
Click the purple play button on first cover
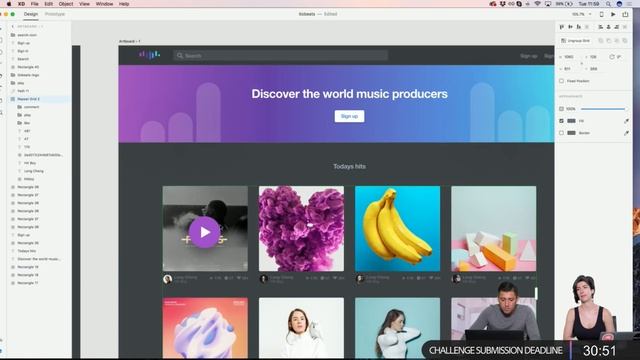coord(204,232)
